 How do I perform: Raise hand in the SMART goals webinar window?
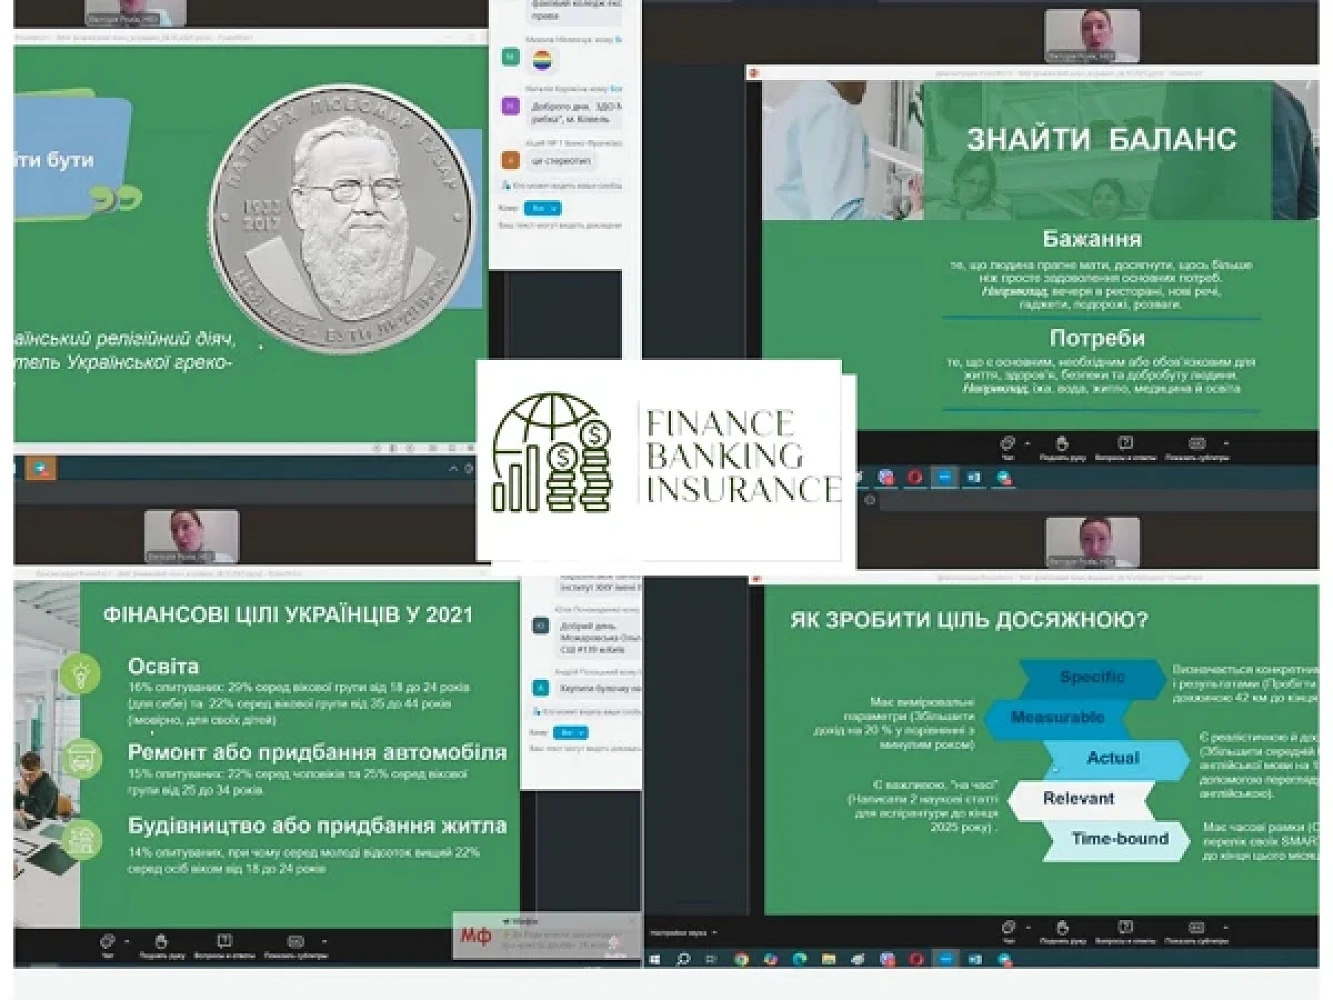pos(1062,929)
